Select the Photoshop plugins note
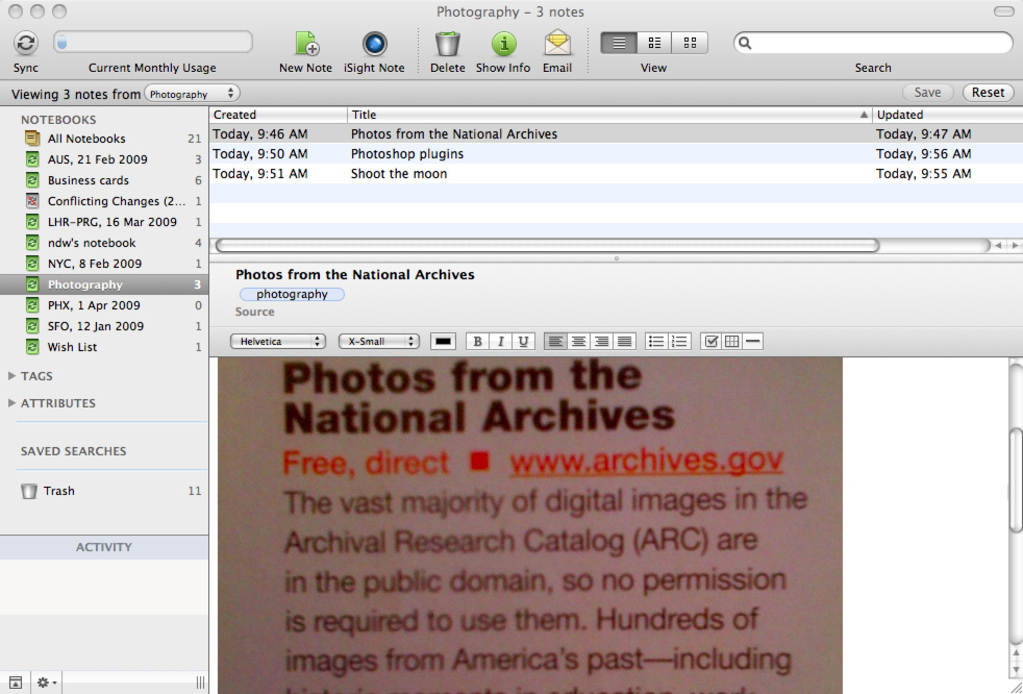Viewport: 1023px width, 694px height. 616,154
